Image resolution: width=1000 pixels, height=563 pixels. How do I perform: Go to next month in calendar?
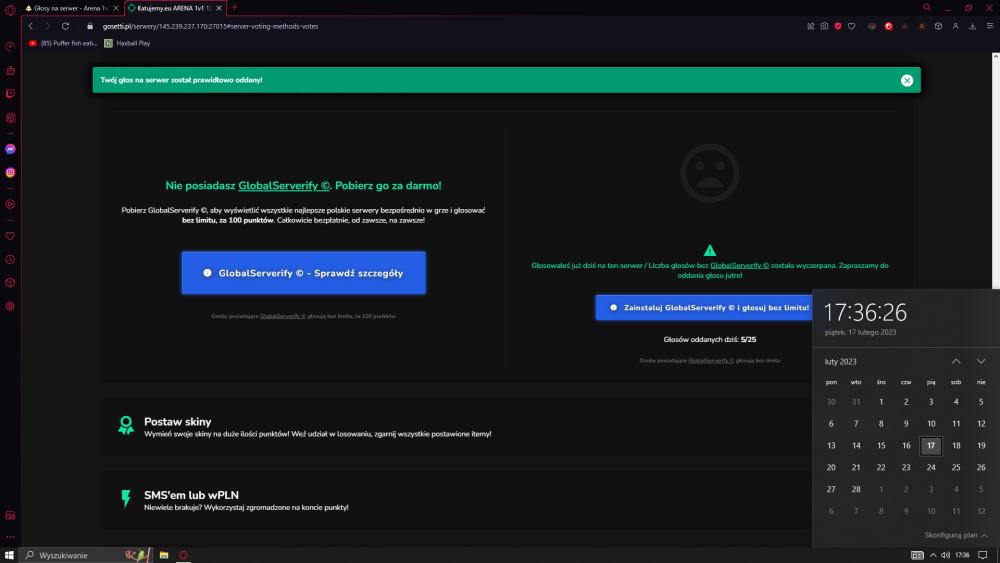pos(981,362)
